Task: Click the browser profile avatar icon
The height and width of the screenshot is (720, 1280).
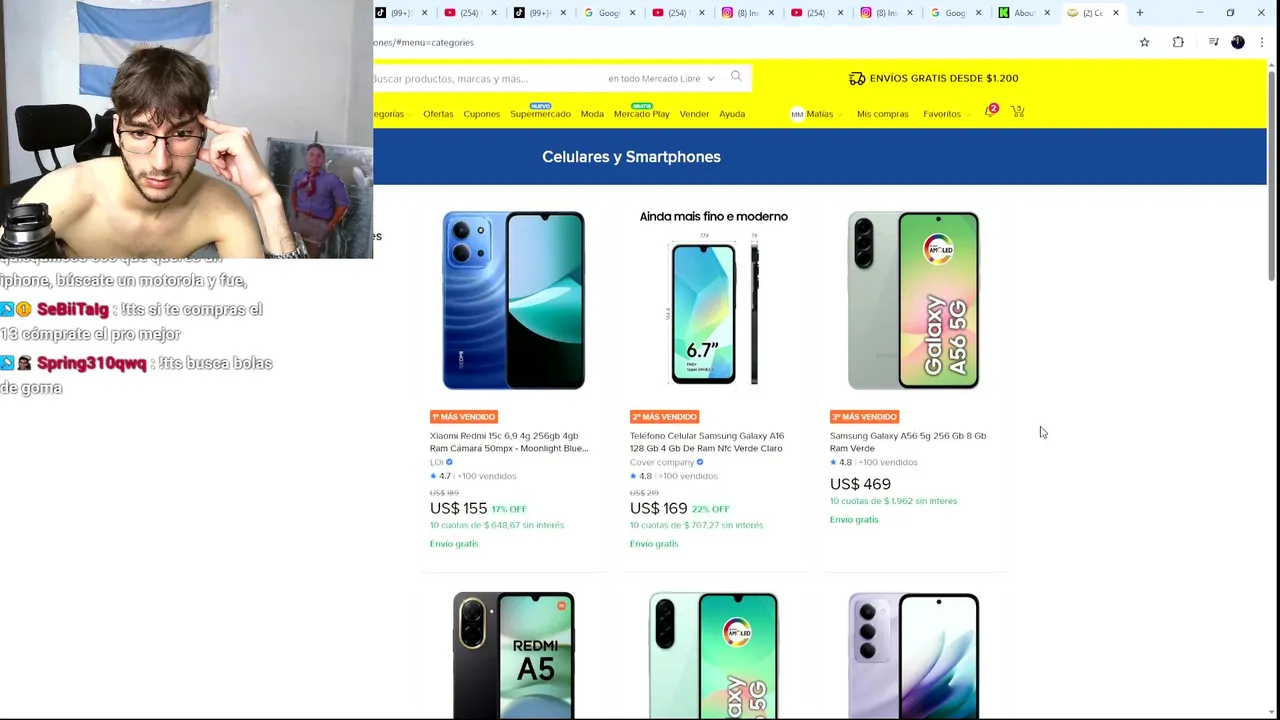Action: coord(1238,42)
